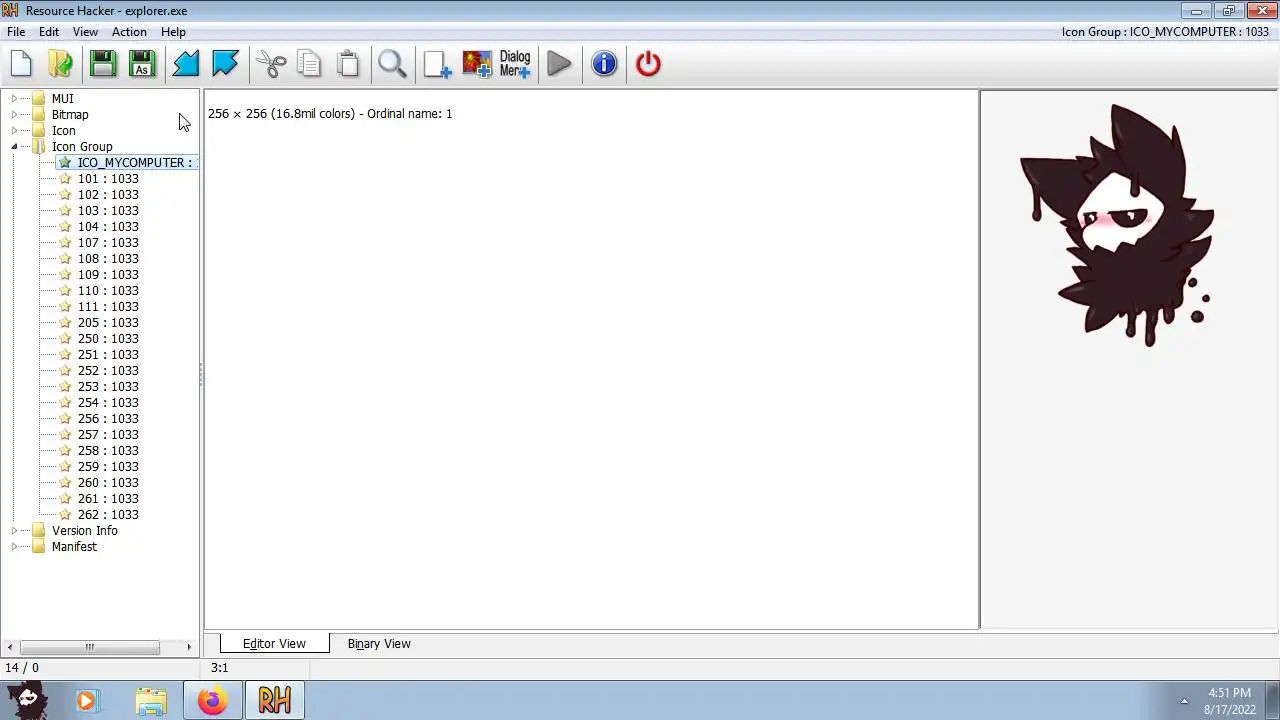The width and height of the screenshot is (1280, 720).
Task: Switch to the Editor View tab
Action: 274,643
